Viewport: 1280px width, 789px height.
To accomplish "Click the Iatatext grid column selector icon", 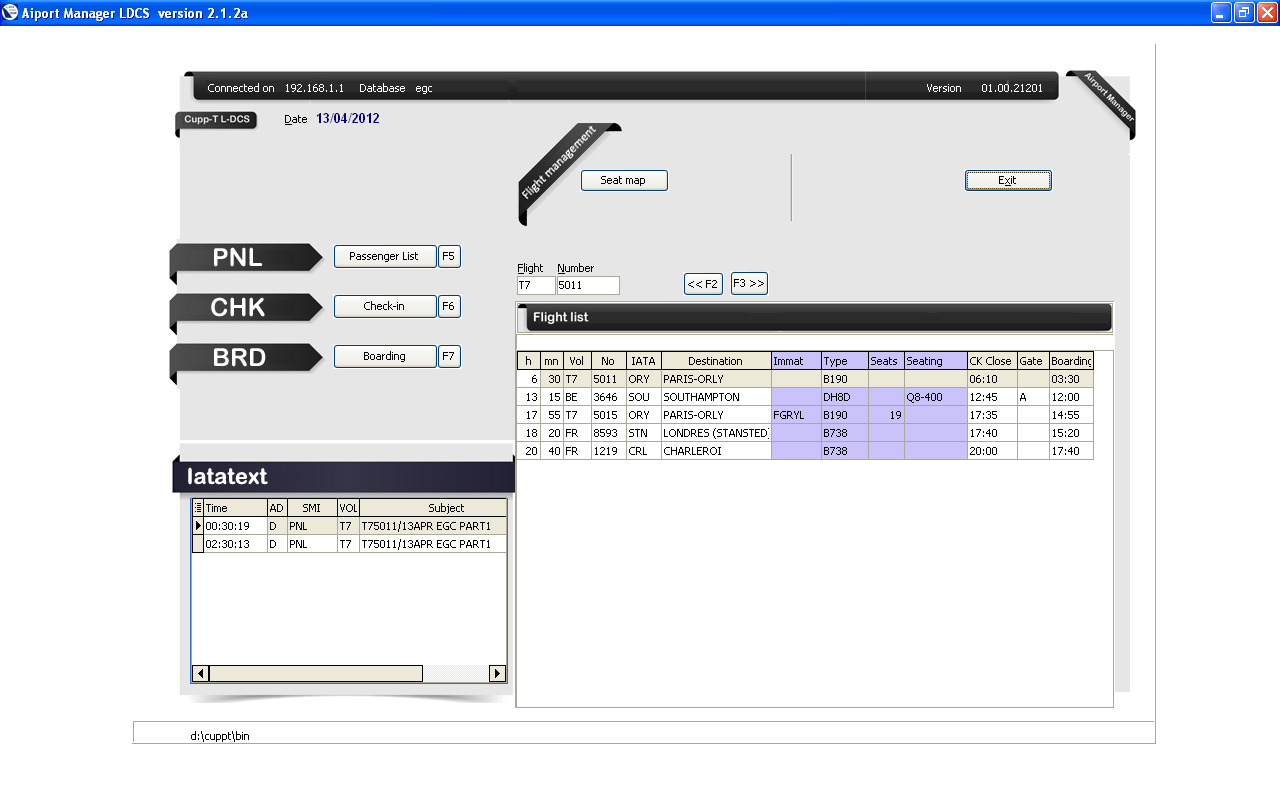I will (x=197, y=508).
